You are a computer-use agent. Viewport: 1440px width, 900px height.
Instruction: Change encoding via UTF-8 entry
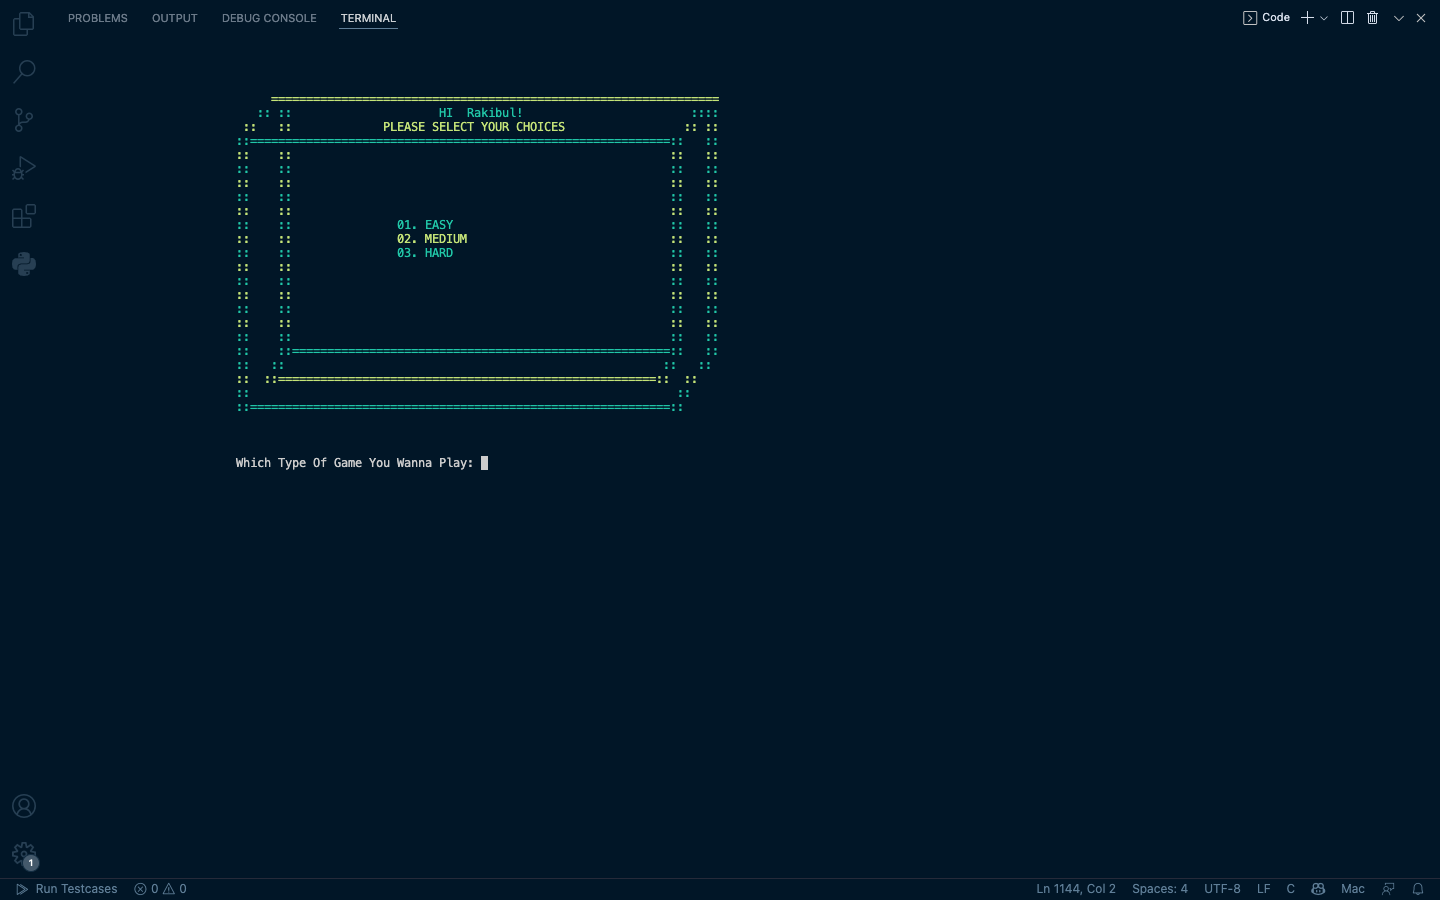pyautogui.click(x=1222, y=889)
